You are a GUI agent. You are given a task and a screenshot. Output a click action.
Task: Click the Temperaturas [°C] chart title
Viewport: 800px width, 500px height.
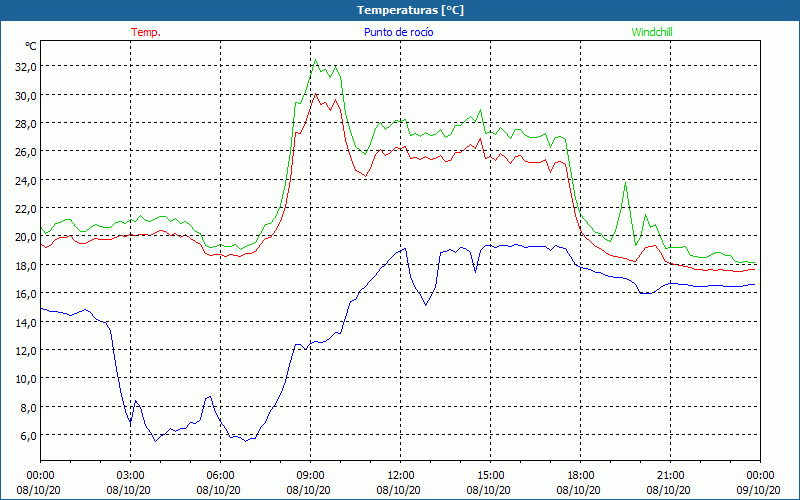(x=411, y=10)
